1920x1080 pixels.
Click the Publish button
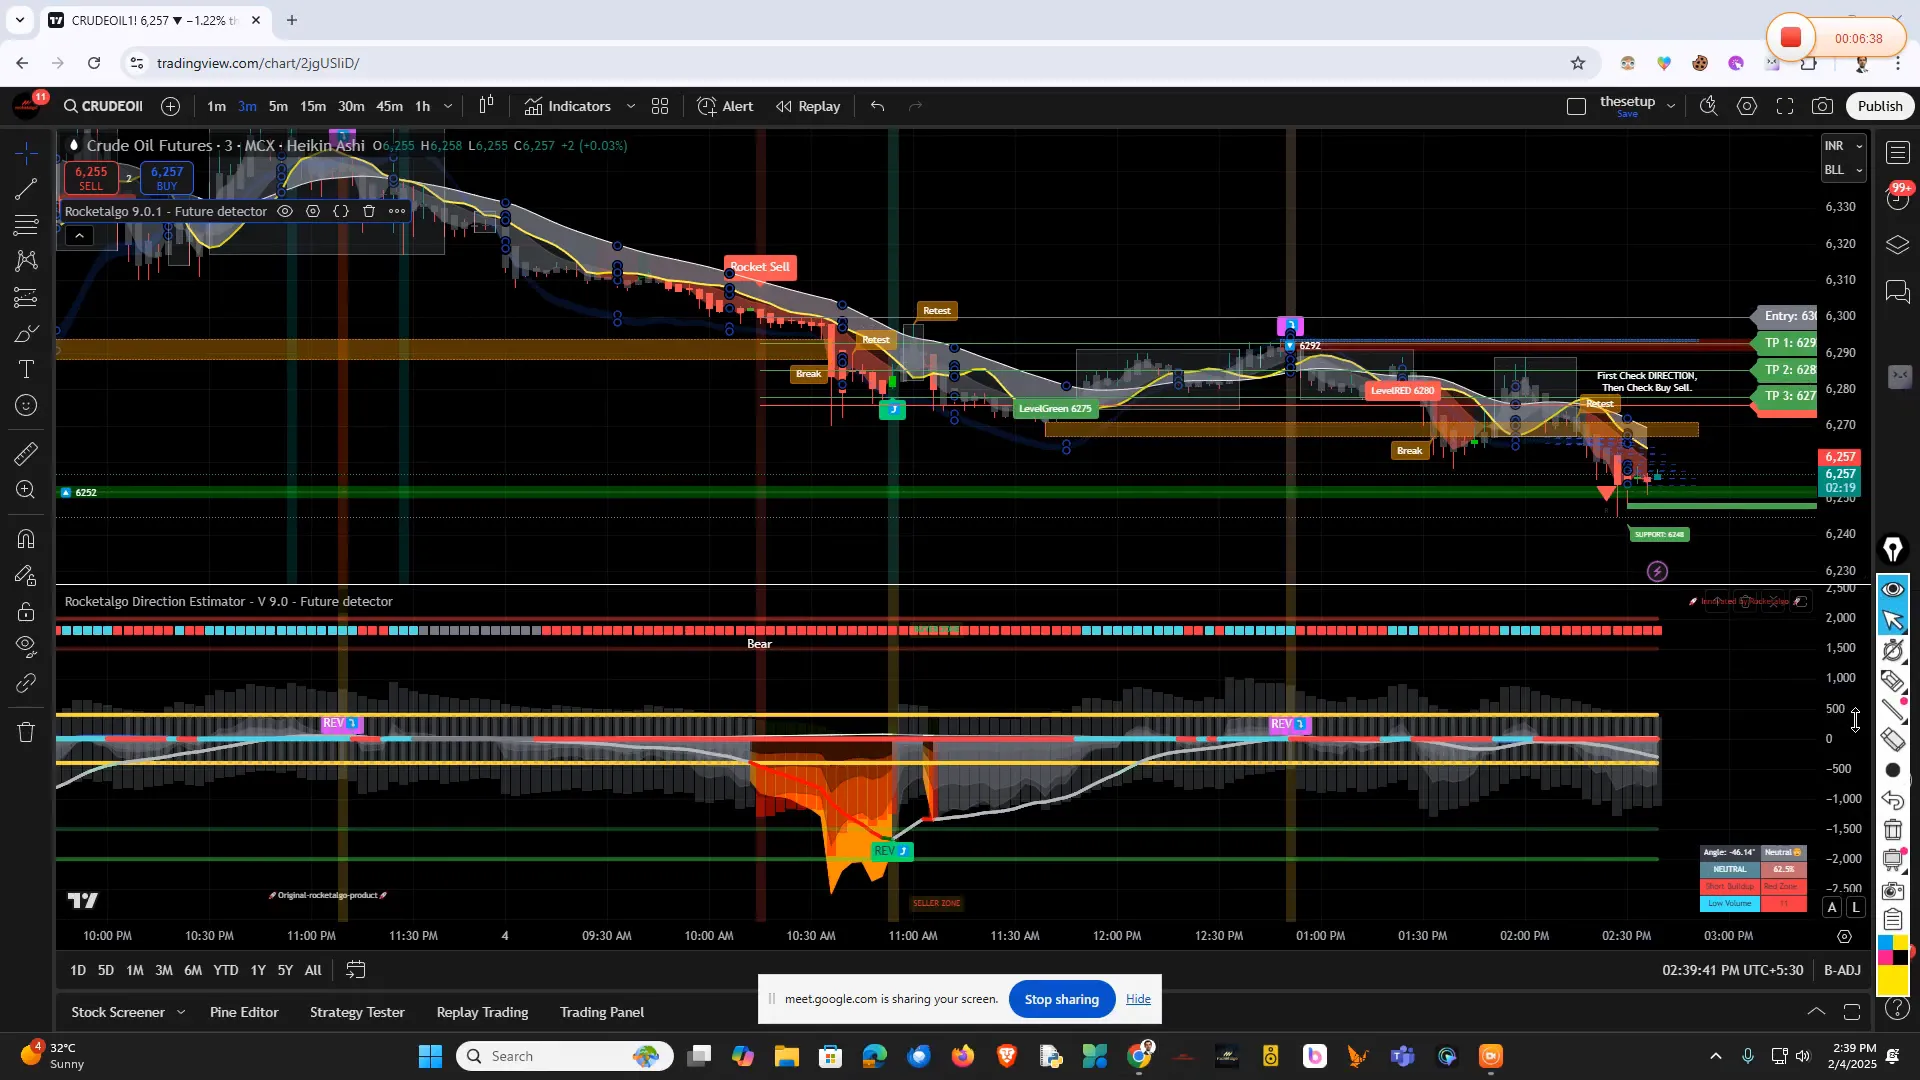[x=1879, y=105]
